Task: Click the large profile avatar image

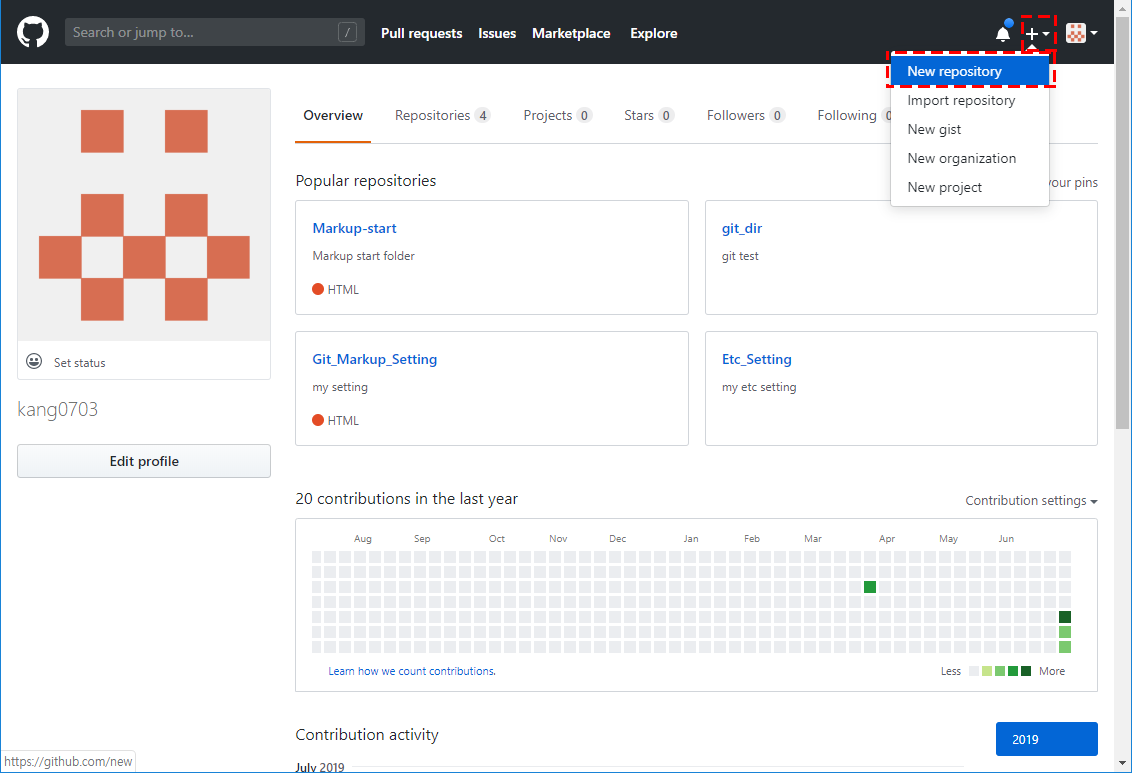Action: click(144, 215)
